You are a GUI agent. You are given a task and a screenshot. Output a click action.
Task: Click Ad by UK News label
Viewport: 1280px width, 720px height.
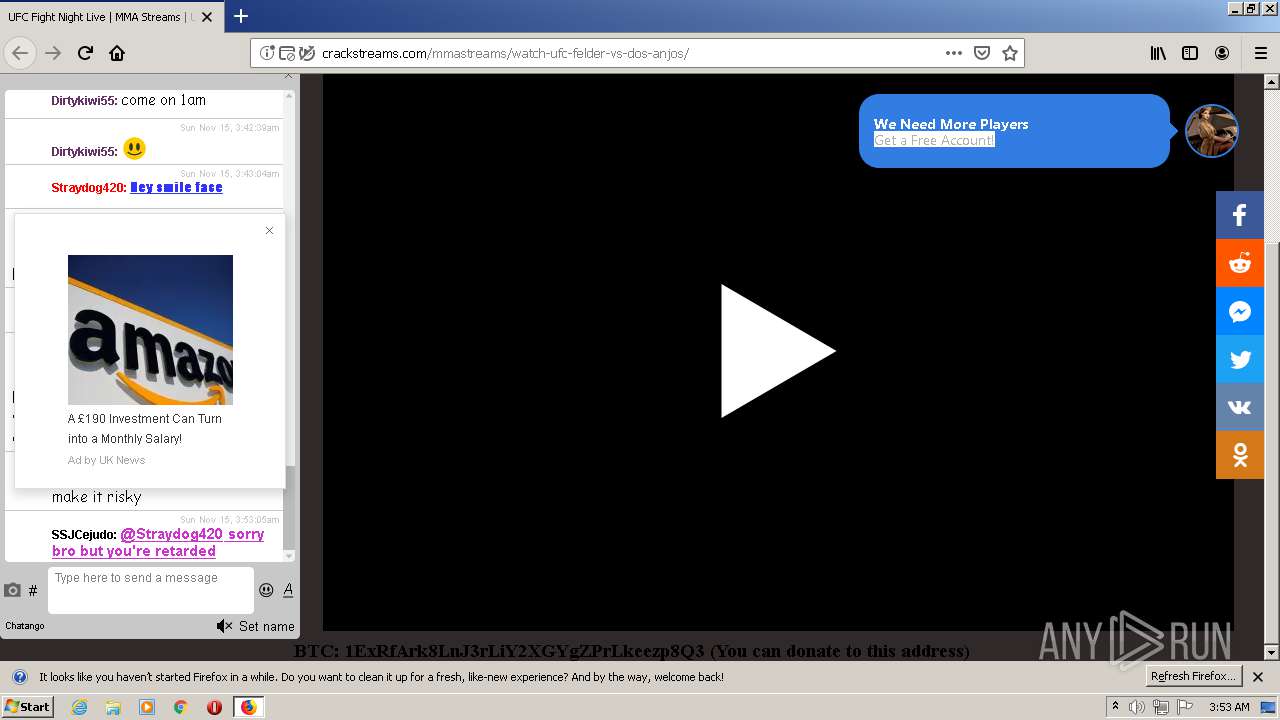pos(106,460)
